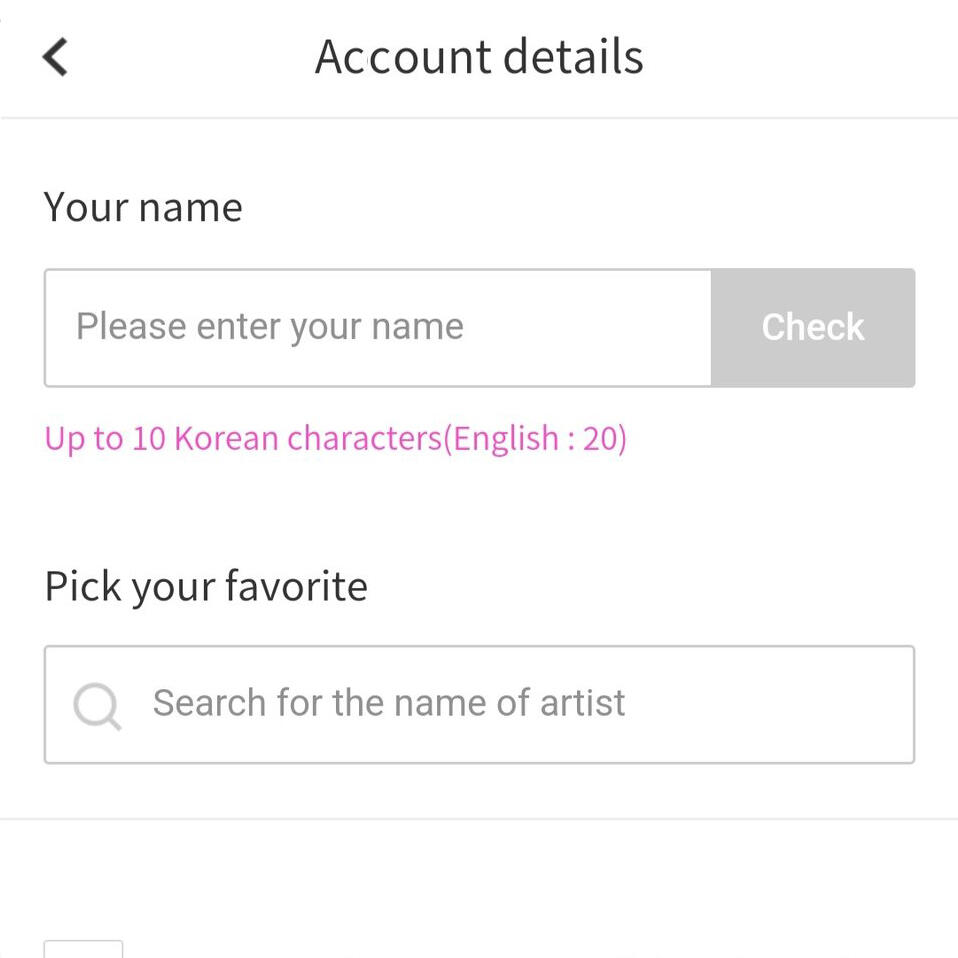This screenshot has height=958, width=958.
Task: Click the 'Your name' section label
Action: (143, 208)
